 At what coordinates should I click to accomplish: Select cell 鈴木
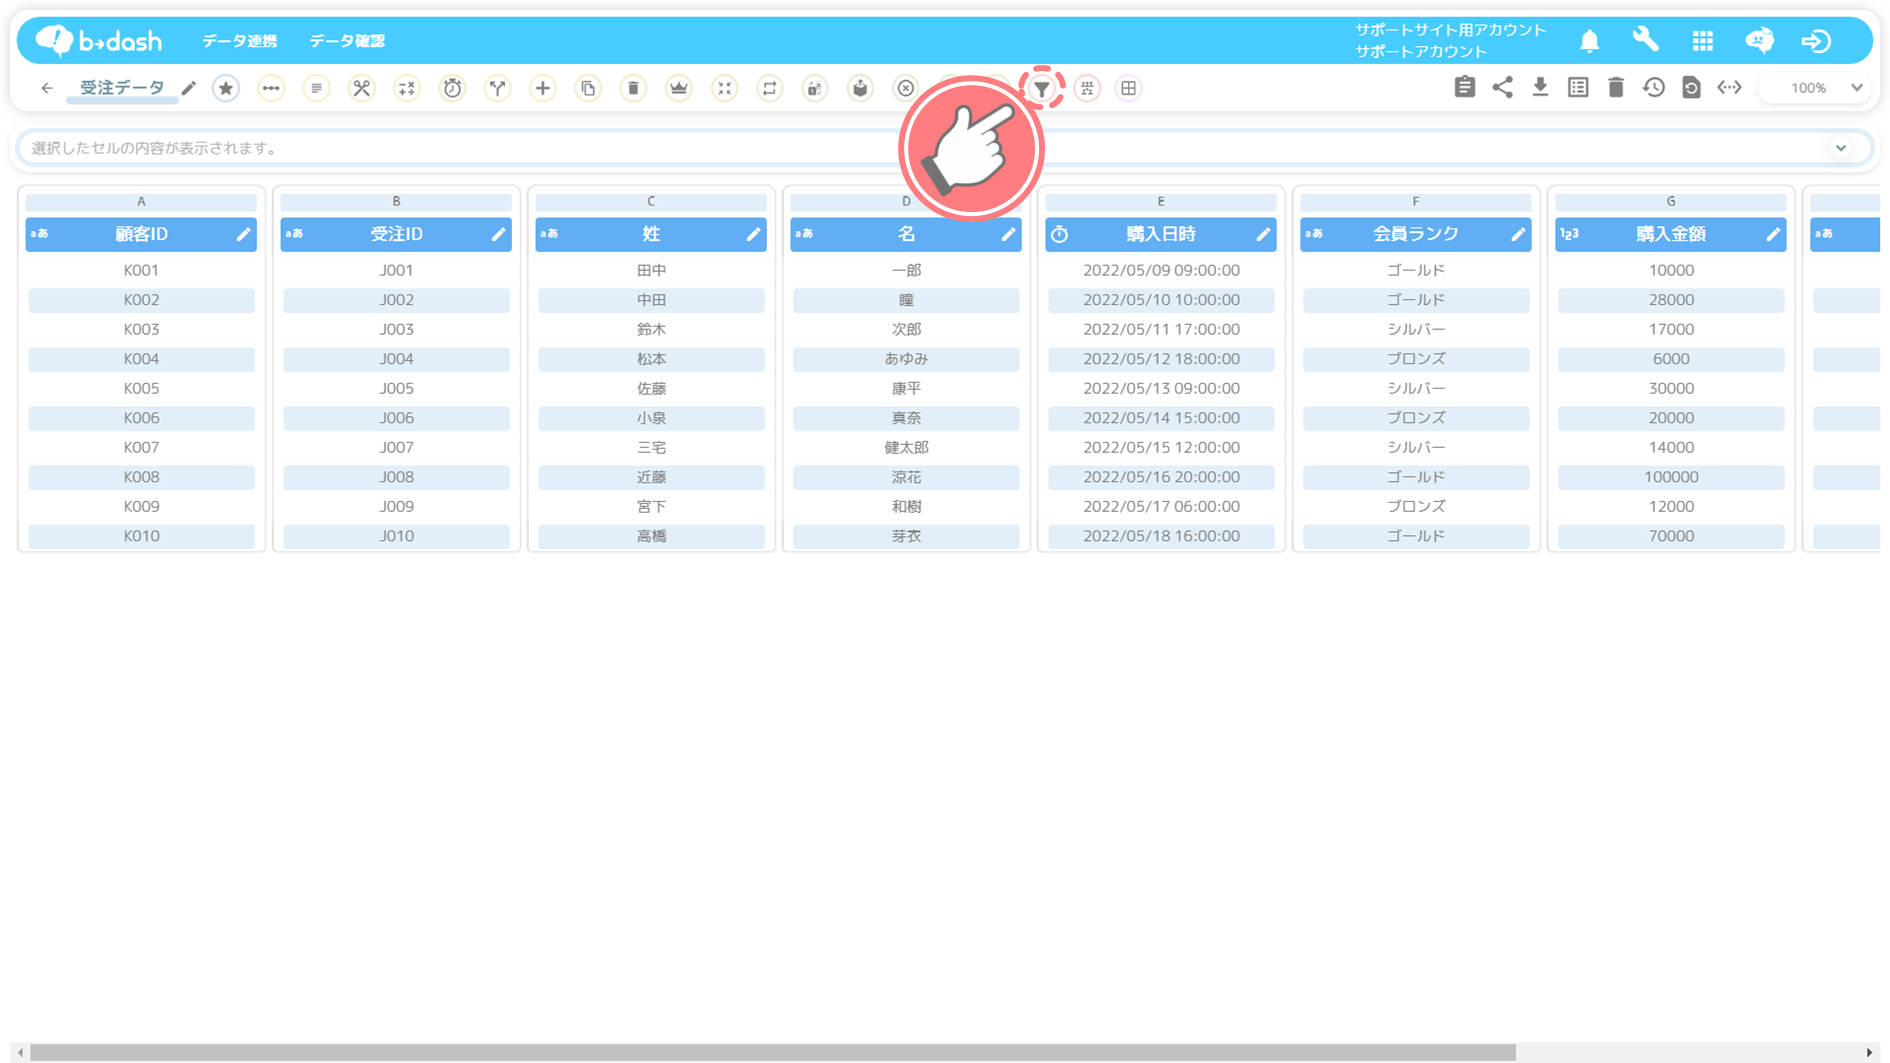point(651,329)
